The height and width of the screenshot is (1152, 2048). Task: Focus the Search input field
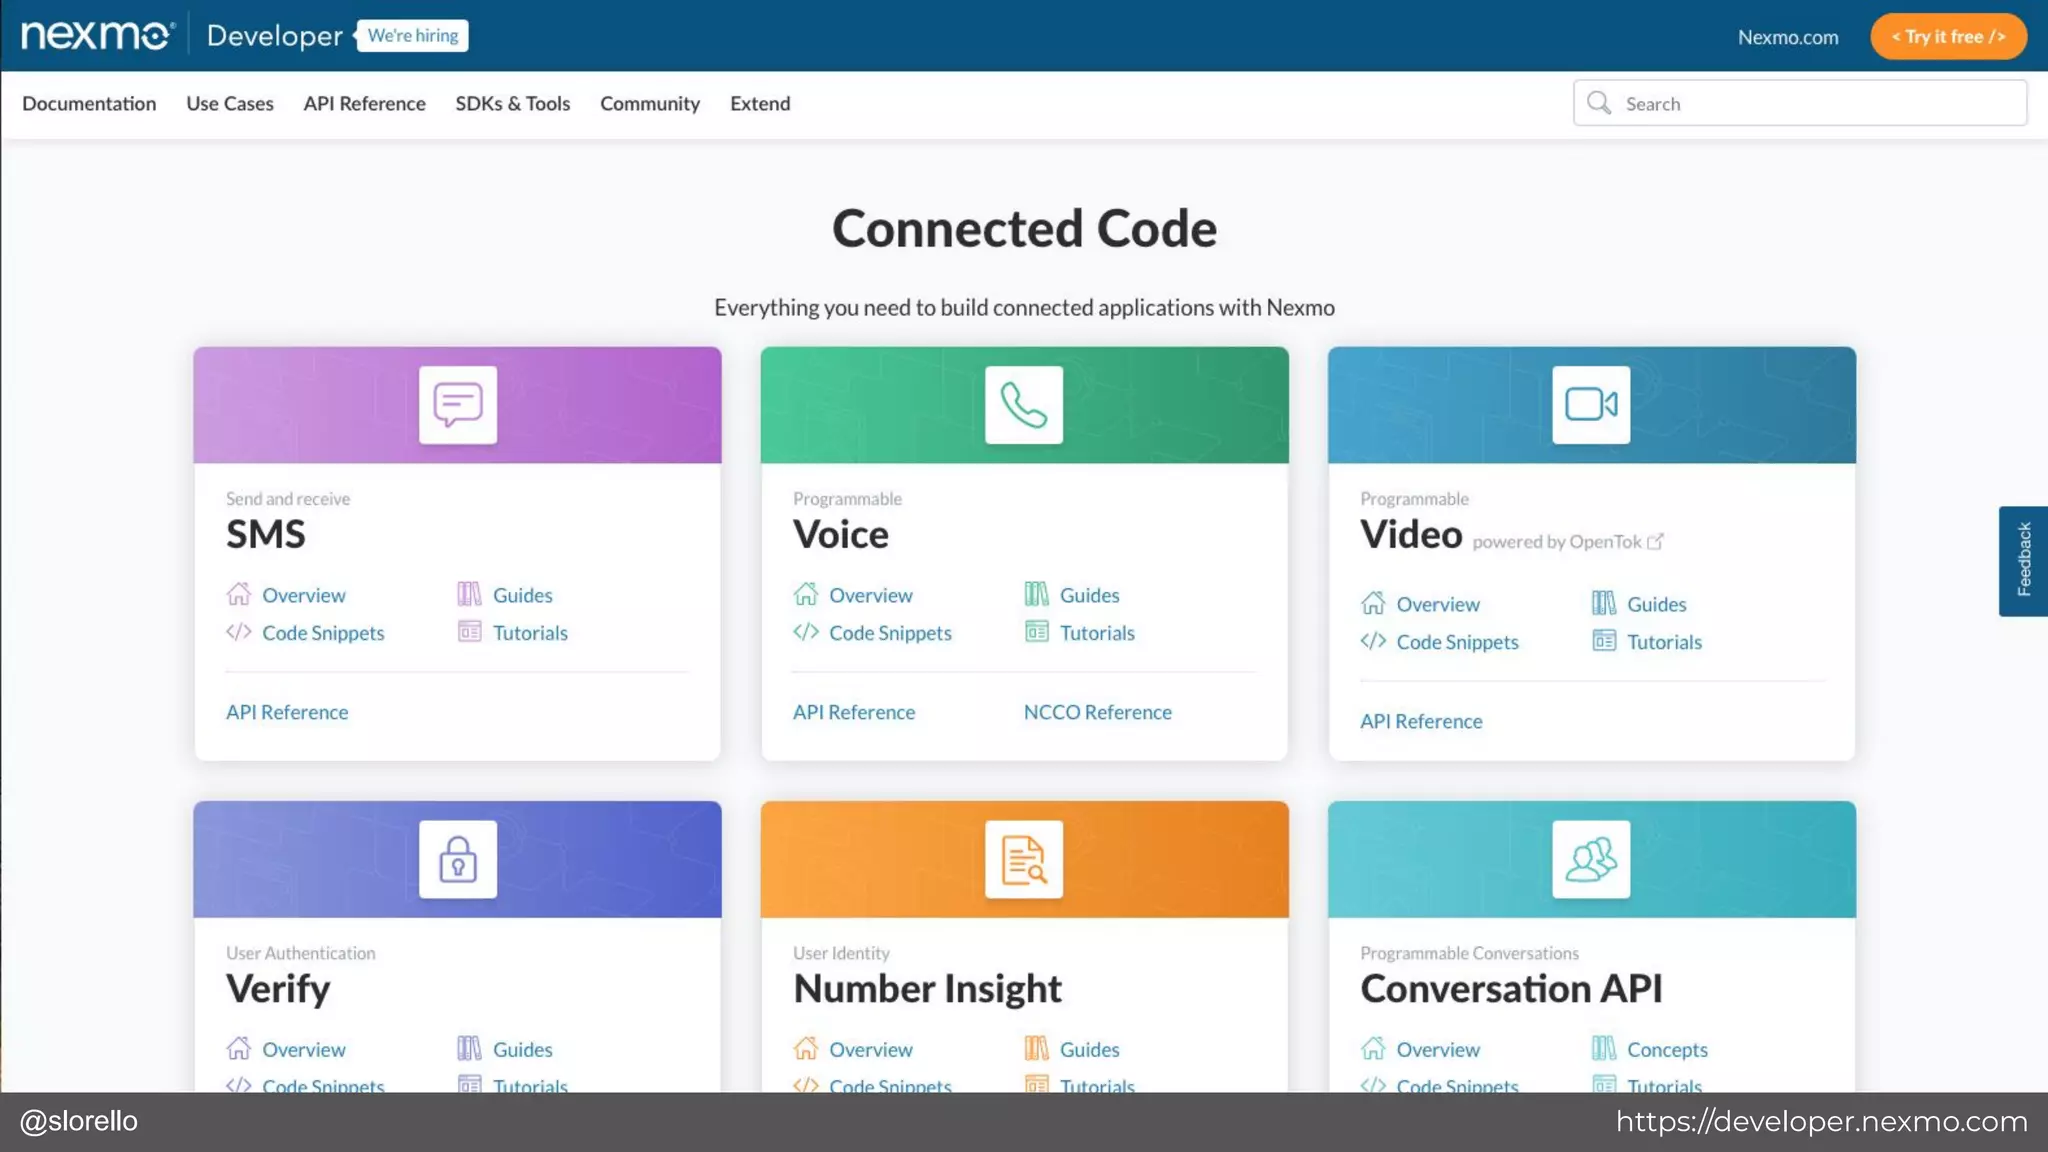pyautogui.click(x=1800, y=103)
